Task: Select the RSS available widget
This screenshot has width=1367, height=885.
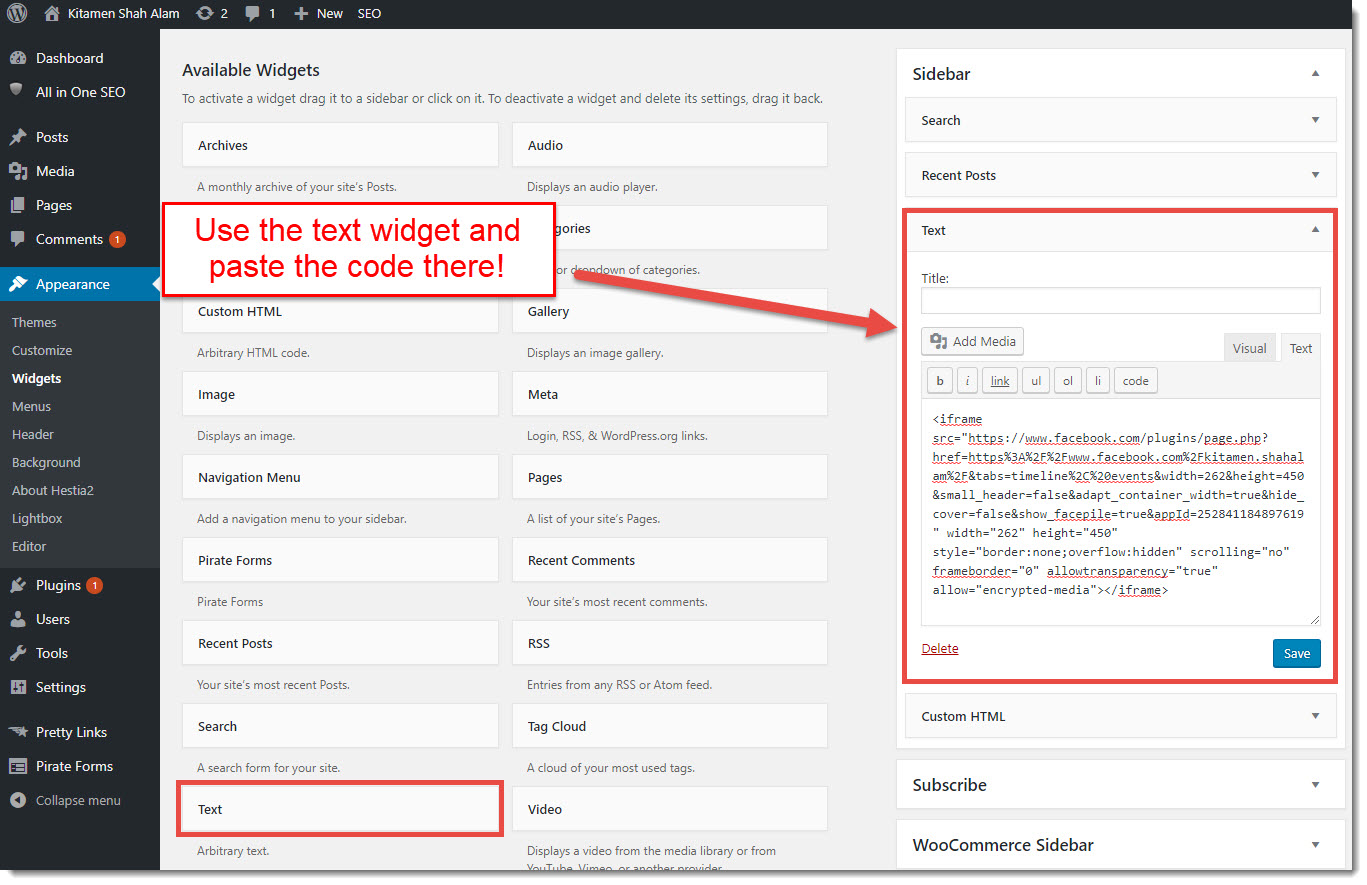Action: tap(670, 643)
